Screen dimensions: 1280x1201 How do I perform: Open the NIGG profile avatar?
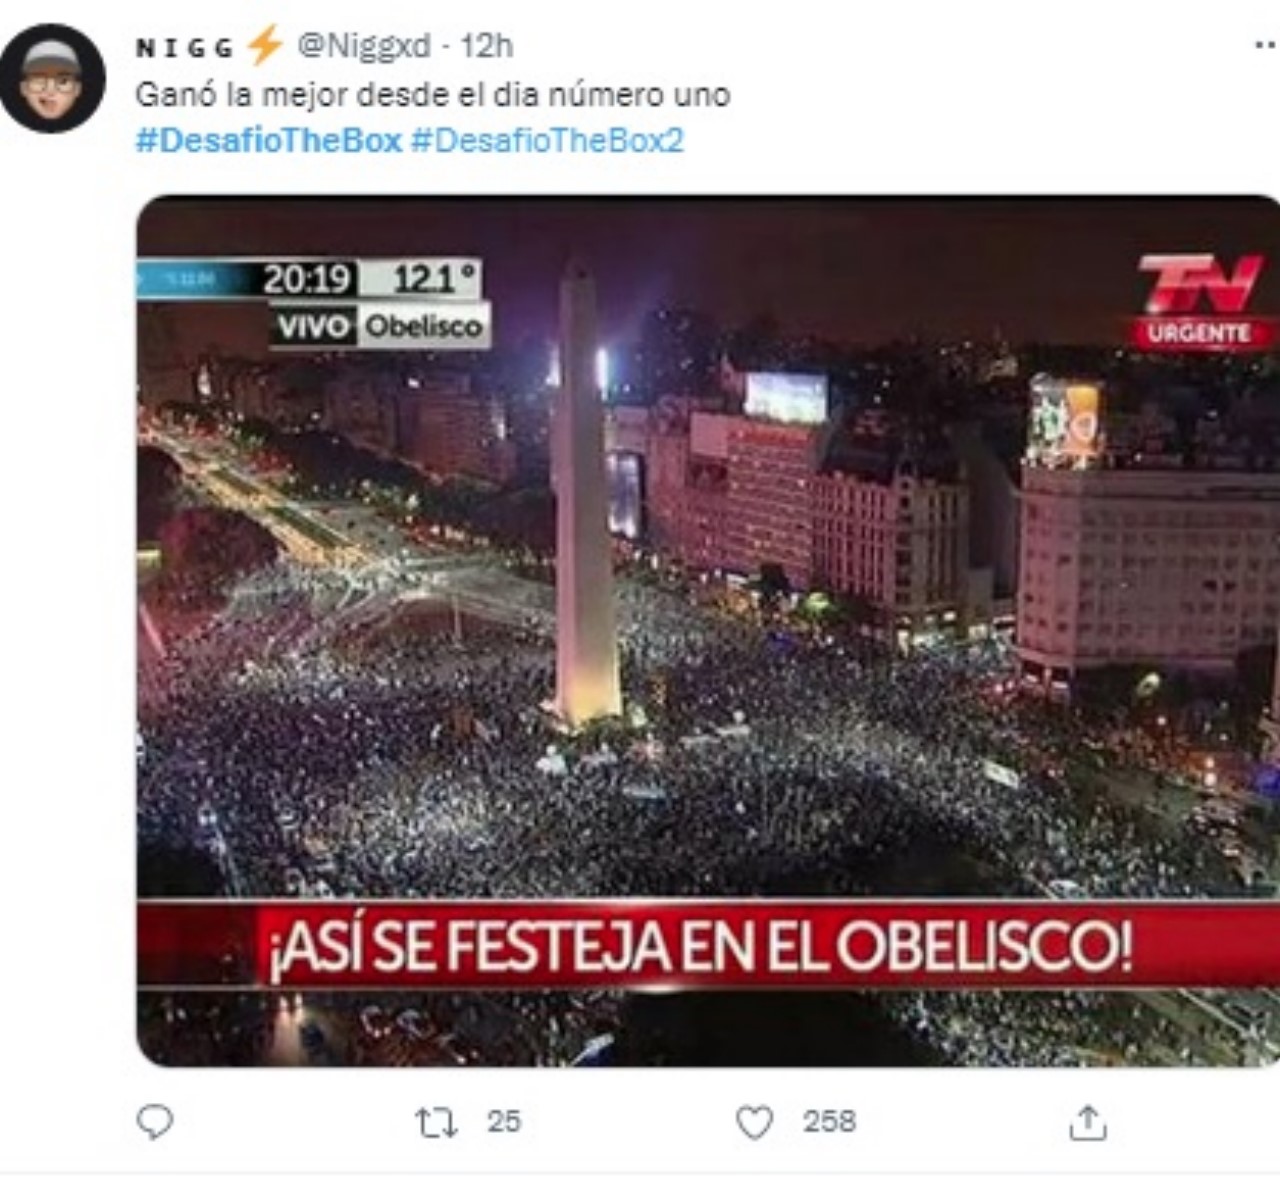pos(52,78)
